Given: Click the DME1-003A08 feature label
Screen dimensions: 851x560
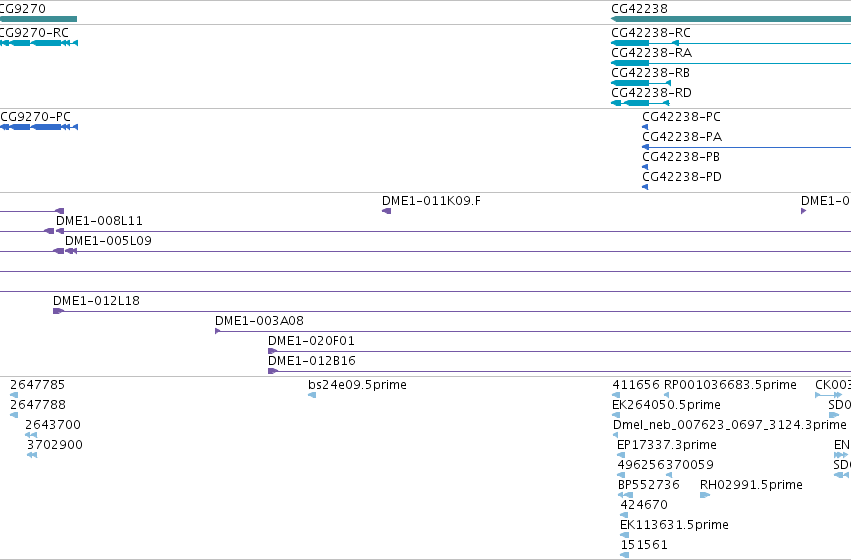Looking at the screenshot, I should 259,321.
